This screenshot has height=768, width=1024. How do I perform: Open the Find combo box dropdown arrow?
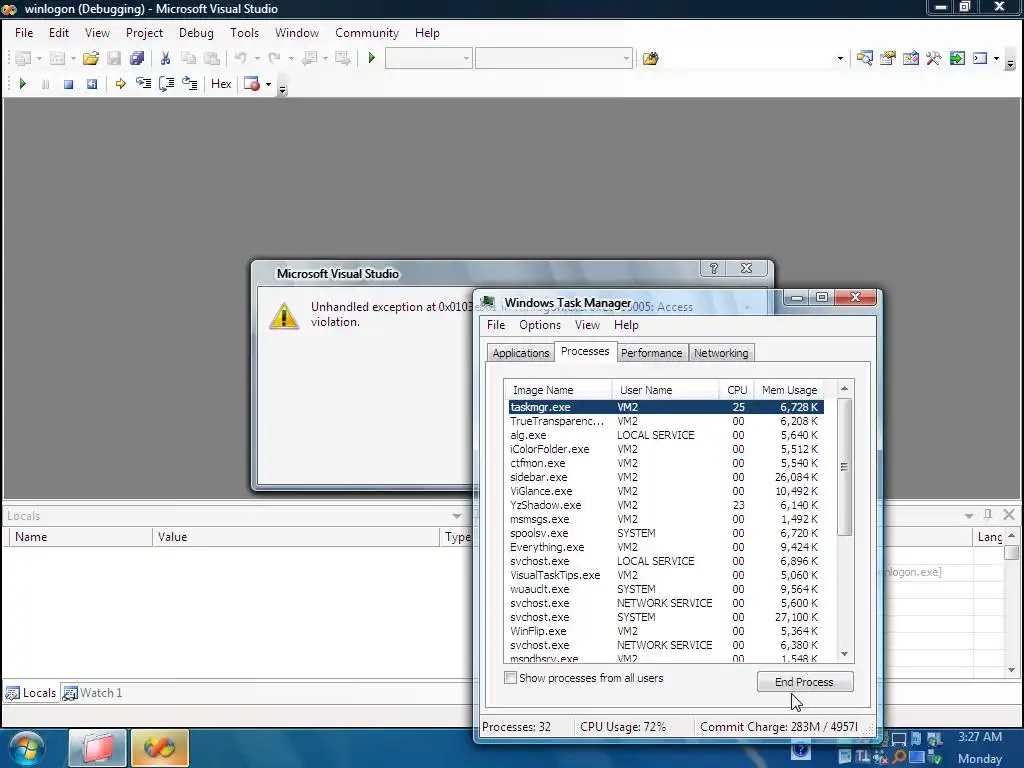840,59
